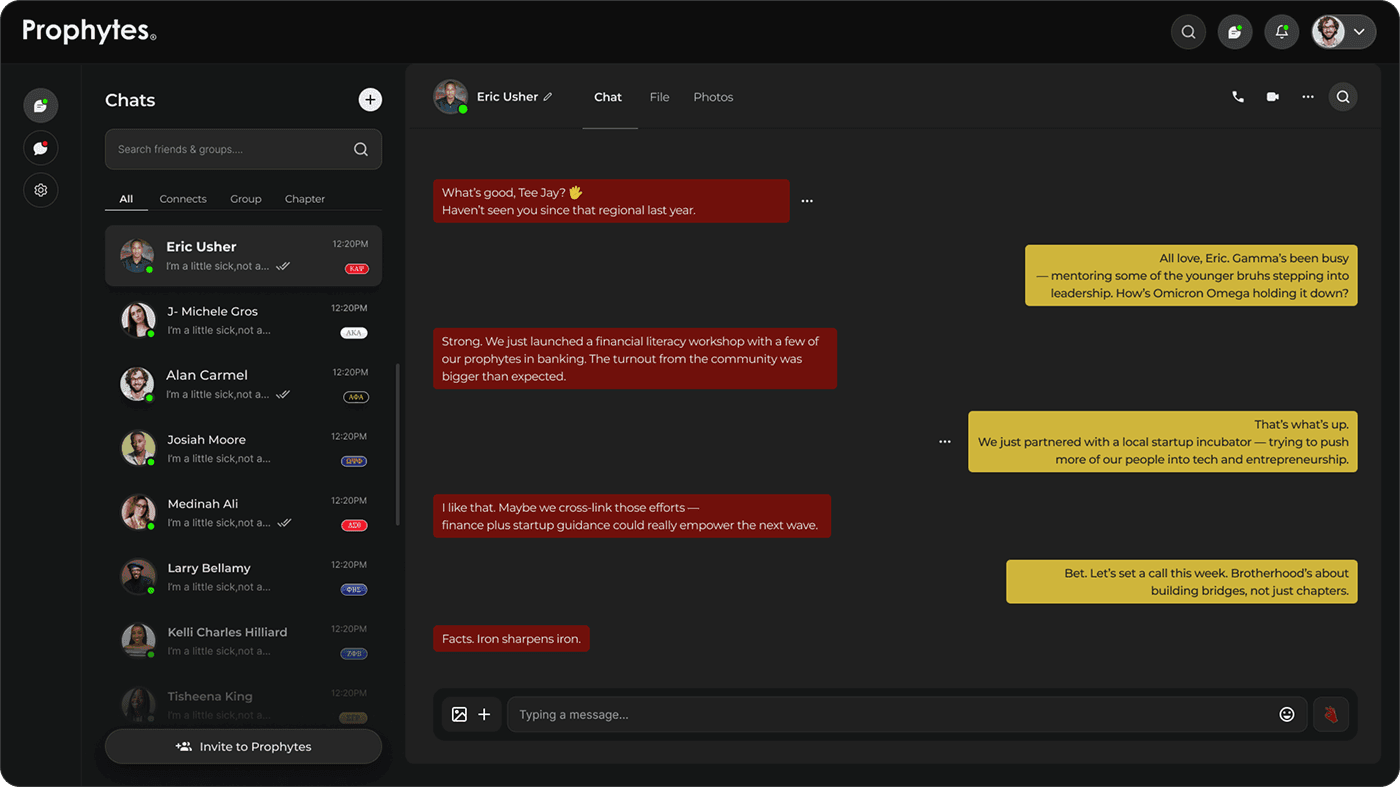This screenshot has height=787, width=1400.
Task: Open options for "What's good, Tee Jay?" message
Action: pos(807,201)
